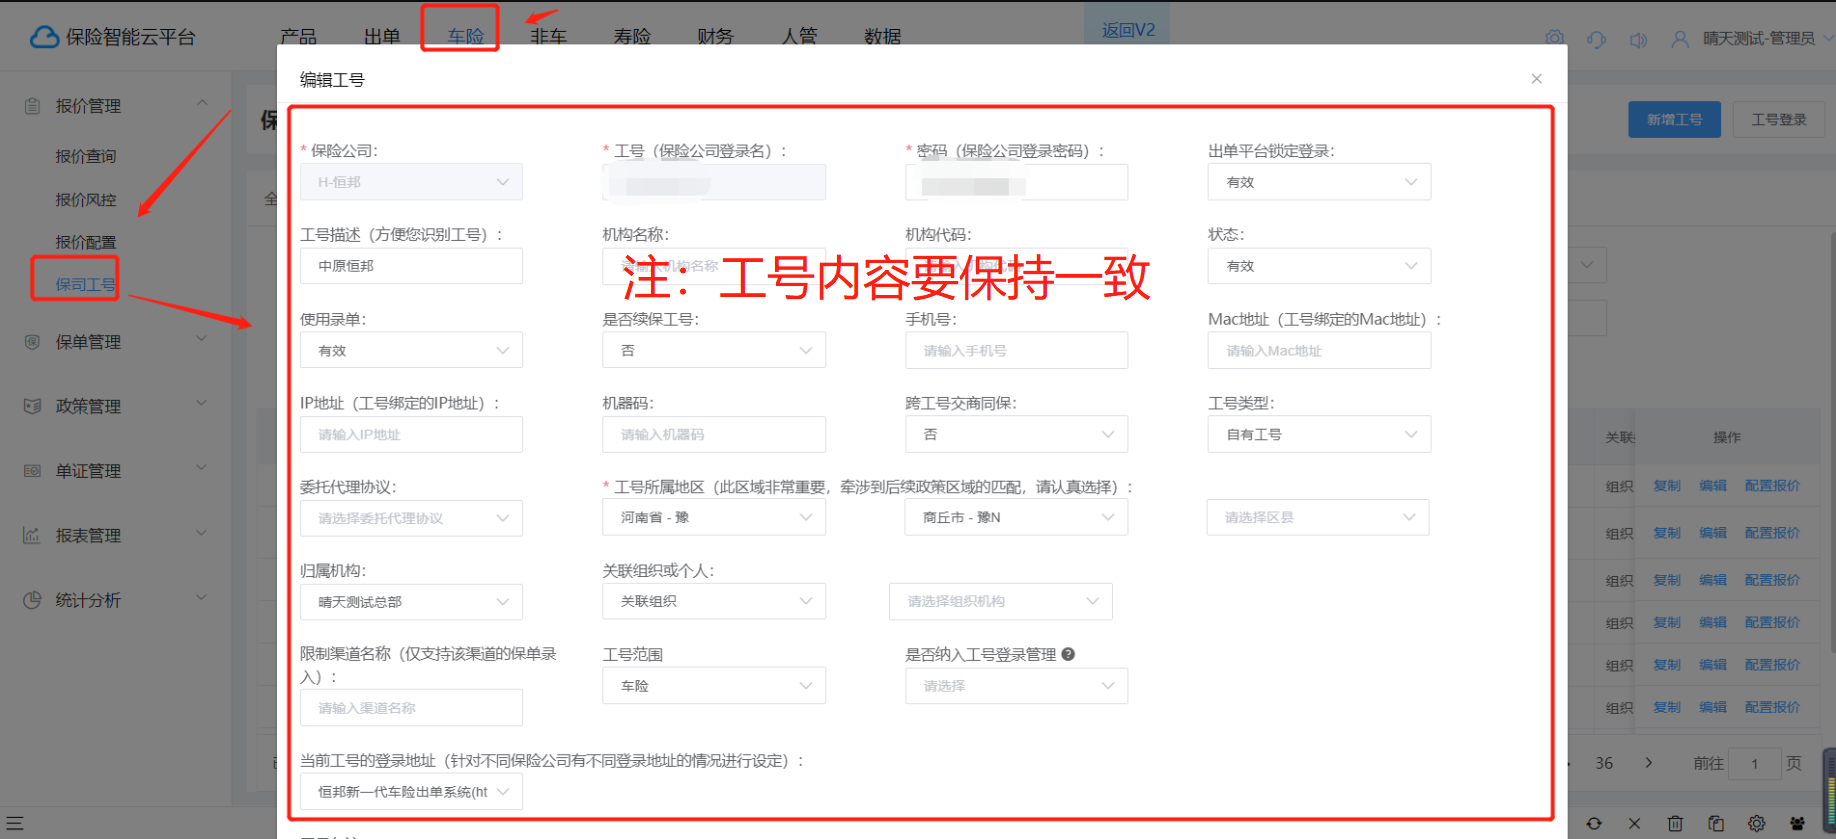This screenshot has height=839, width=1836.
Task: Open the province dropdown showing 河南省 - 豫
Action: click(x=714, y=517)
